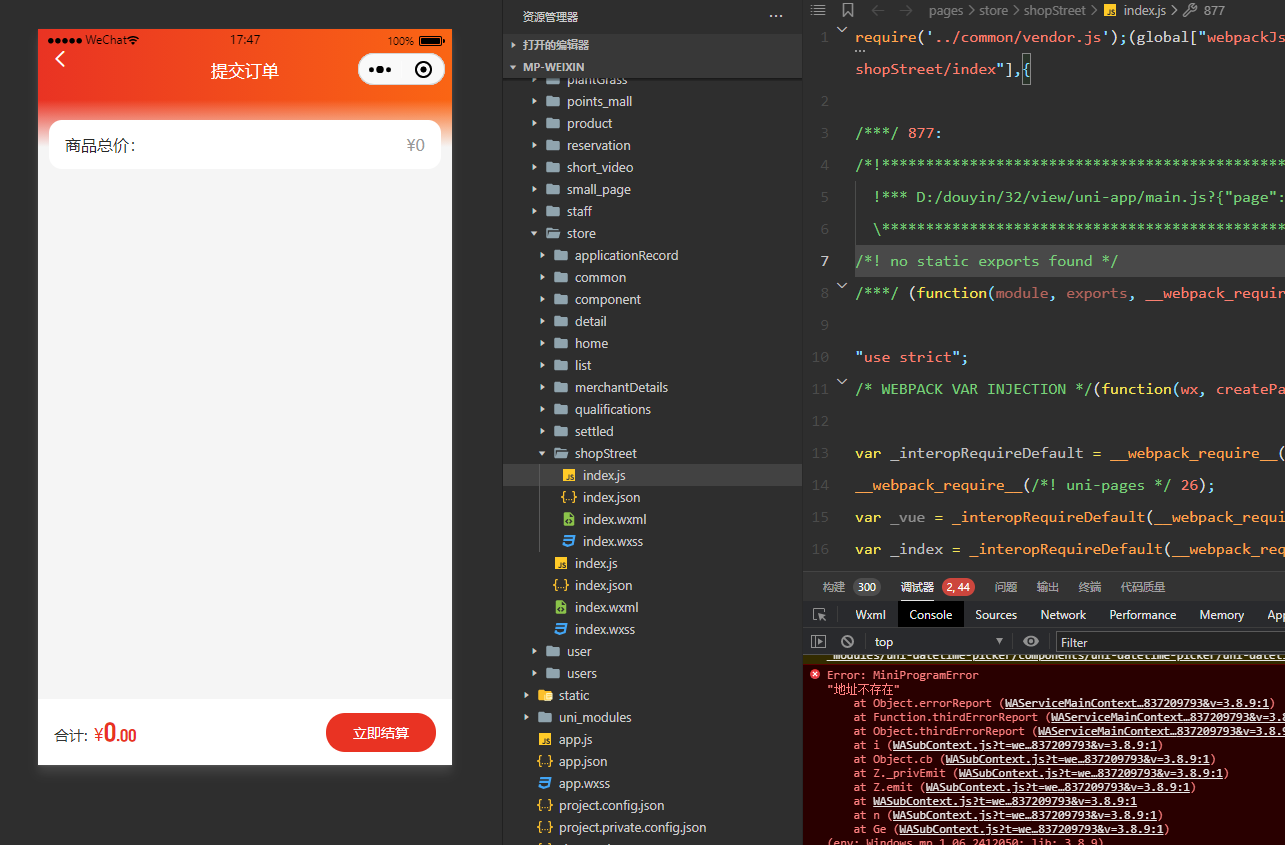Click the pages breadcrumb segment

tap(946, 10)
